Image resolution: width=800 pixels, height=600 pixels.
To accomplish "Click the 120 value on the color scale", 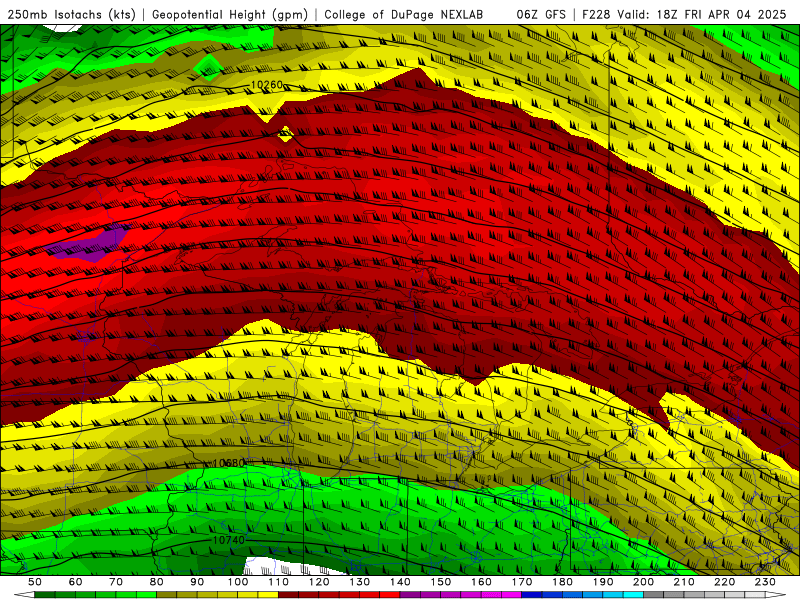I will (x=319, y=582).
